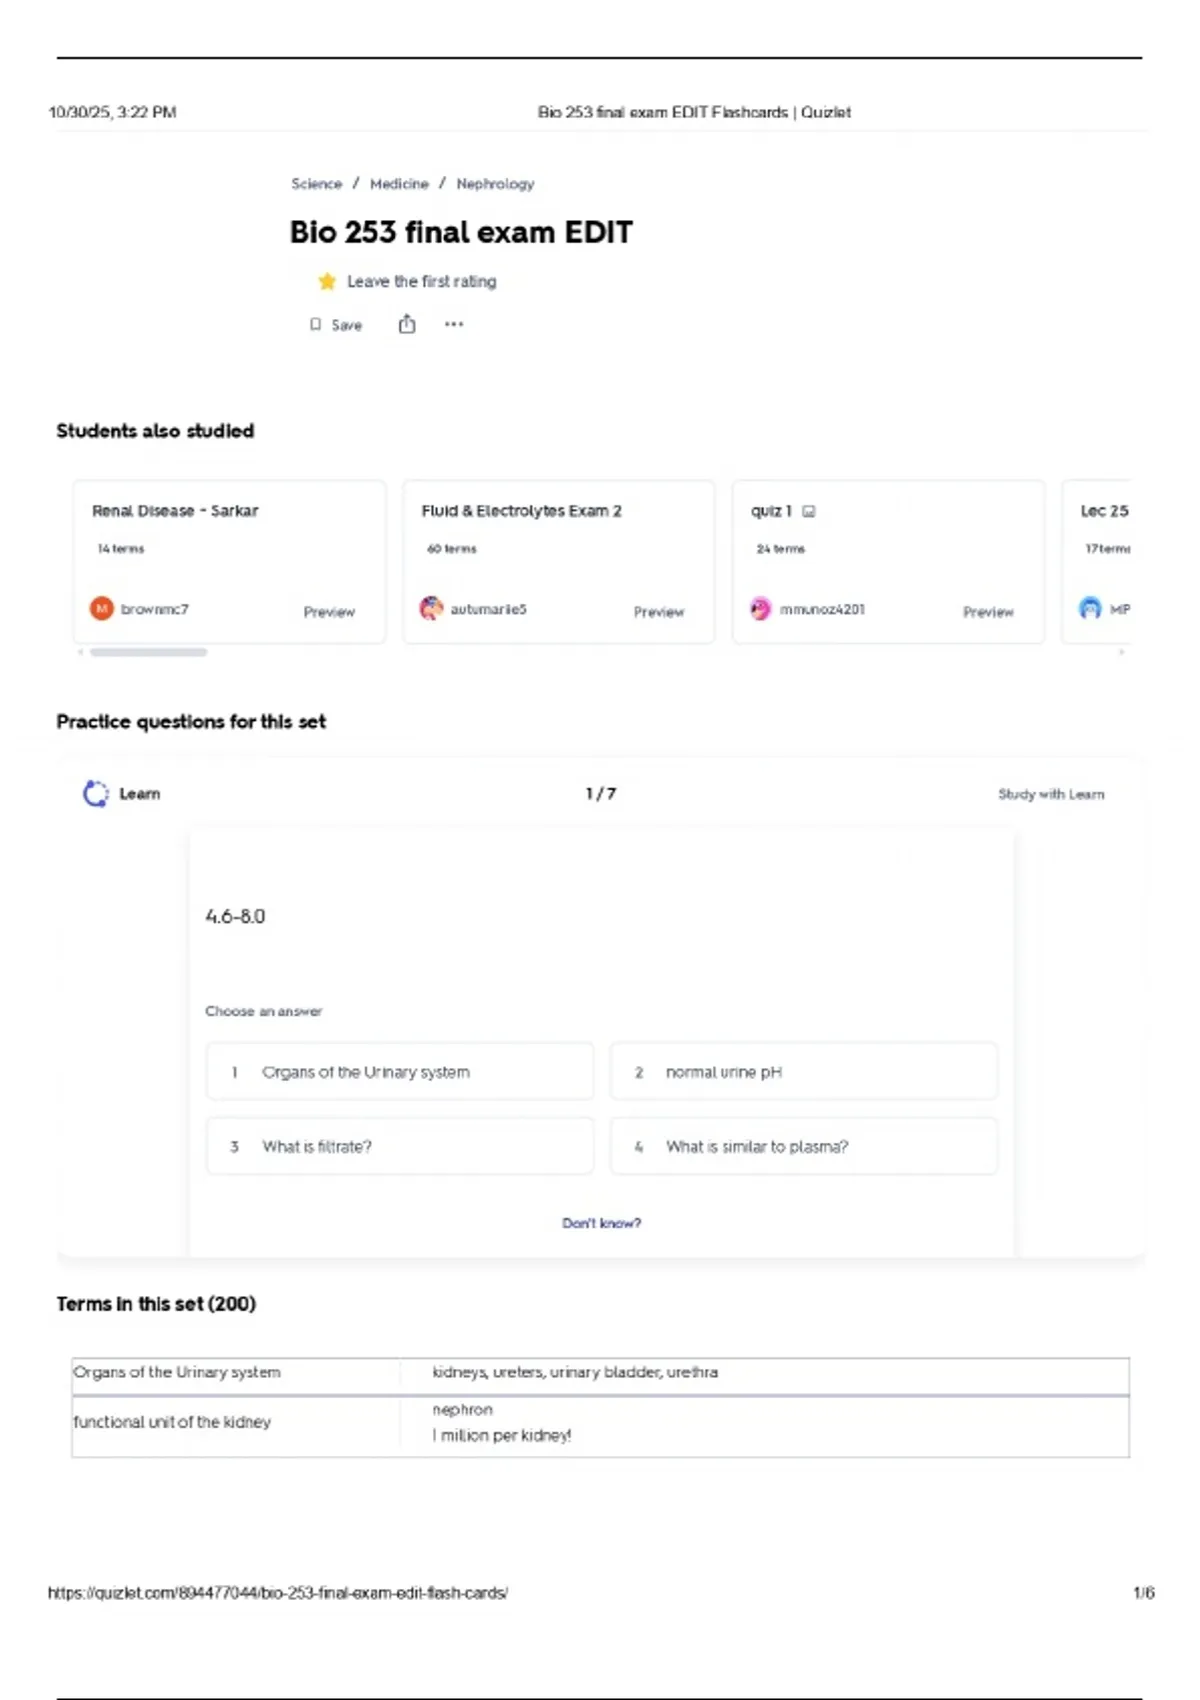Click mmunoz4201's user avatar

[761, 609]
